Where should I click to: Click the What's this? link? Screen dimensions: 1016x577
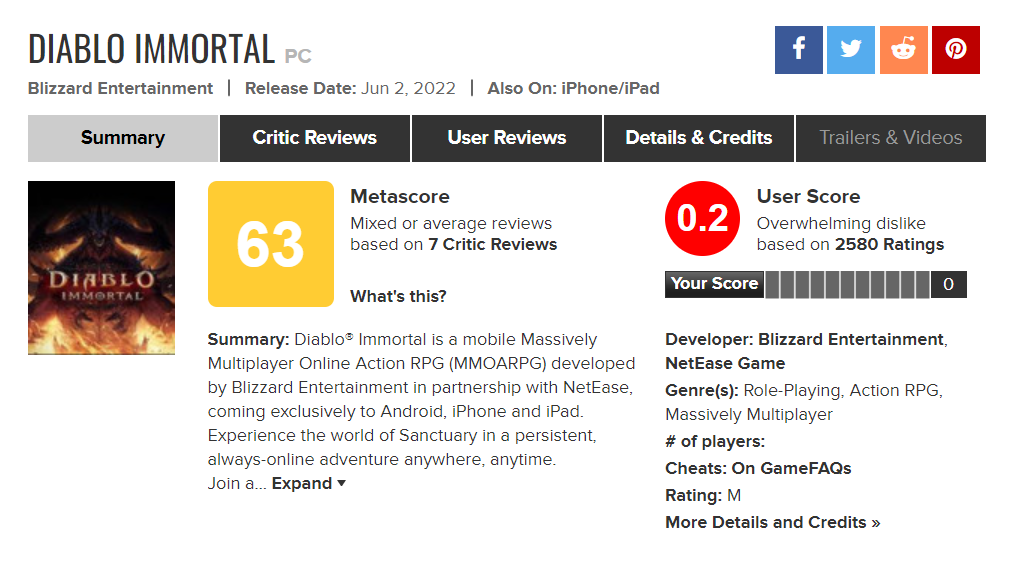click(398, 296)
